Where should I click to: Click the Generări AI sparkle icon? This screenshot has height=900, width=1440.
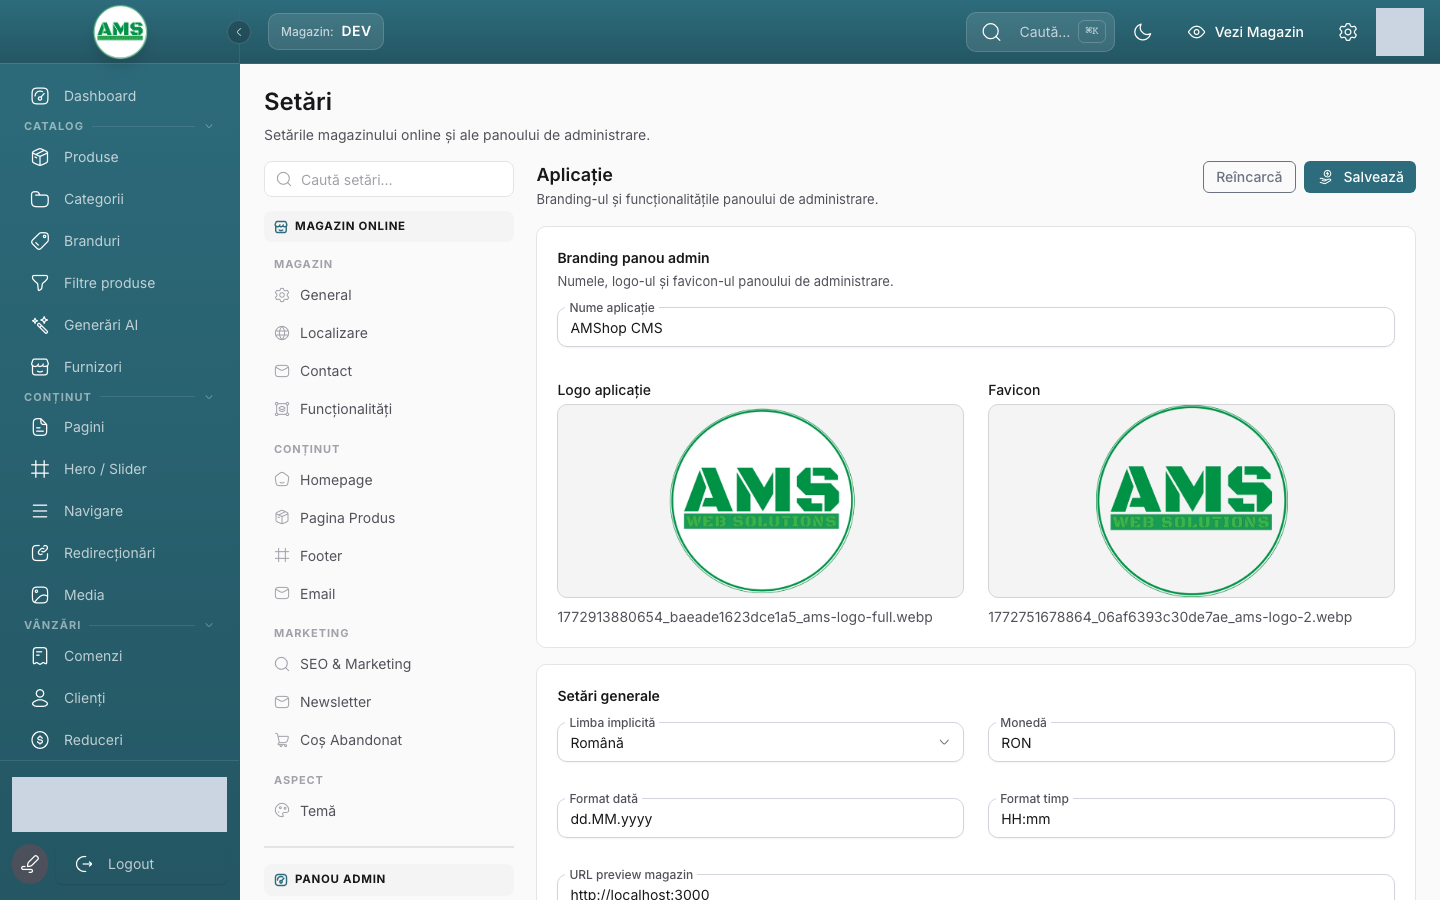40,325
